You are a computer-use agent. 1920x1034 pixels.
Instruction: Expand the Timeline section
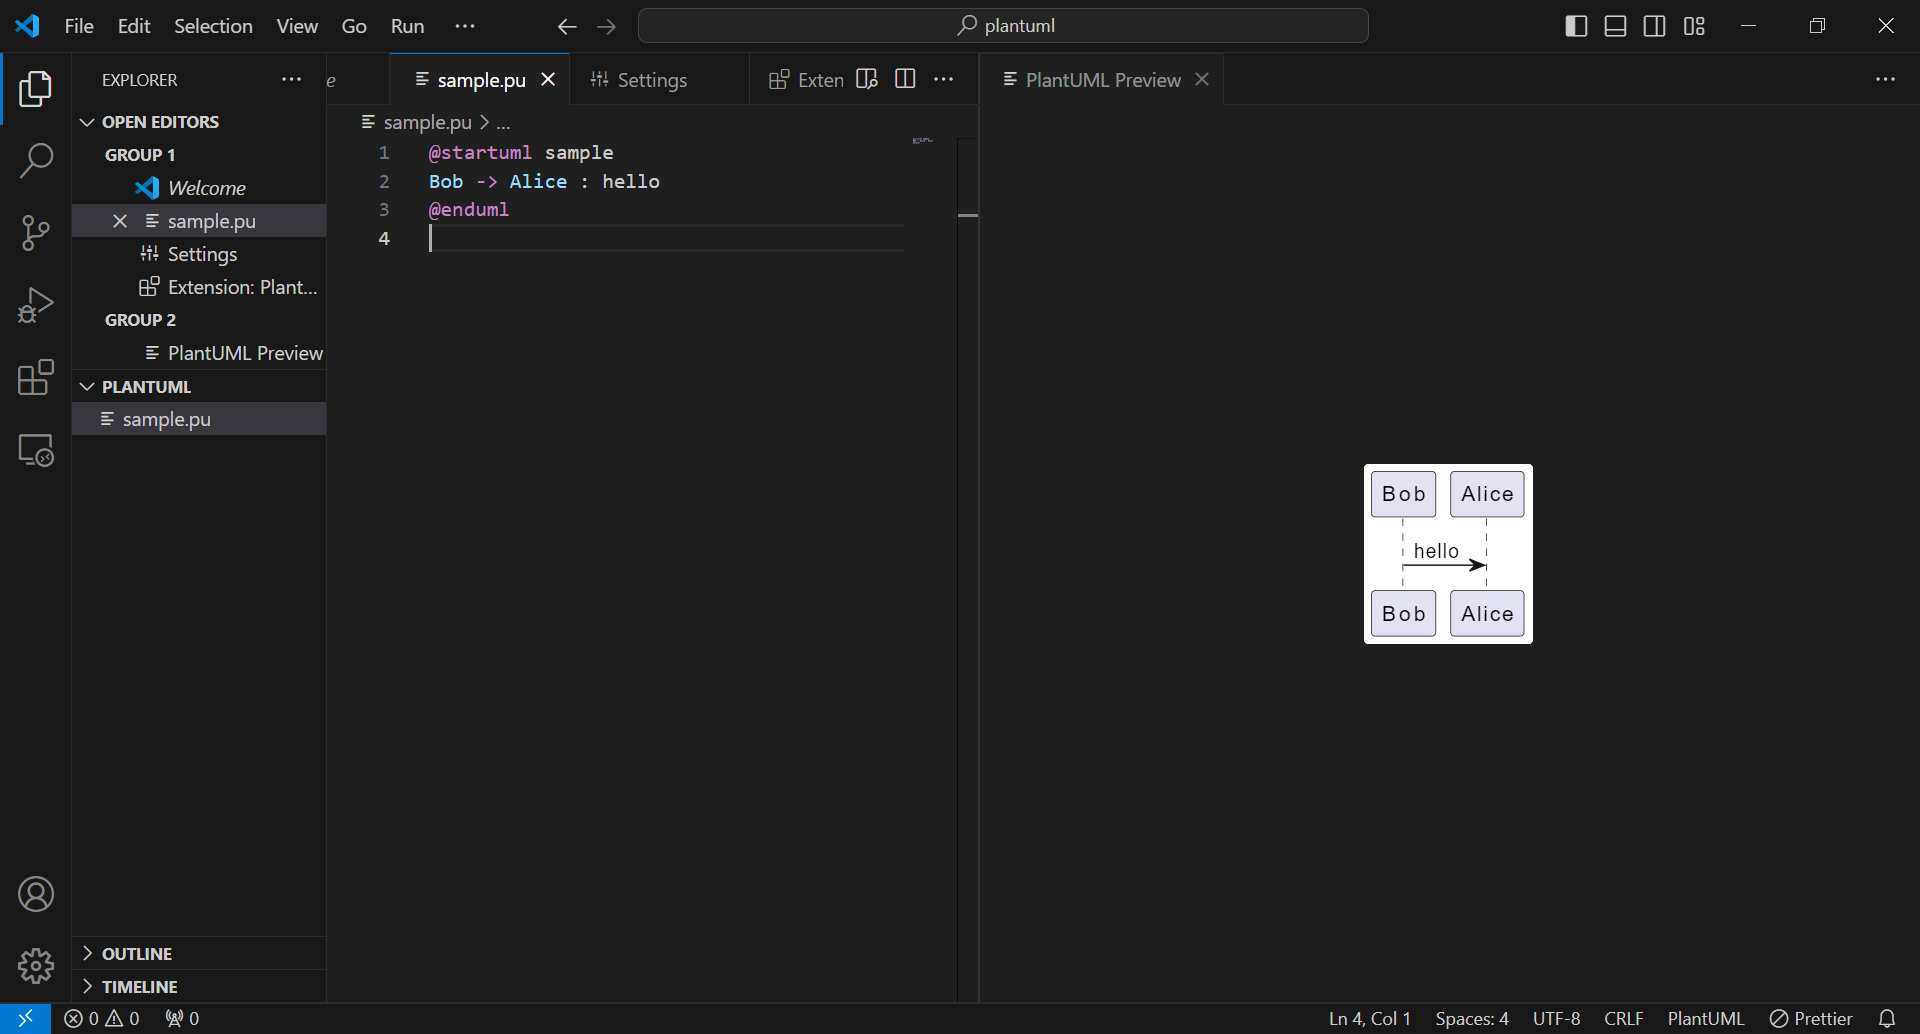(139, 987)
